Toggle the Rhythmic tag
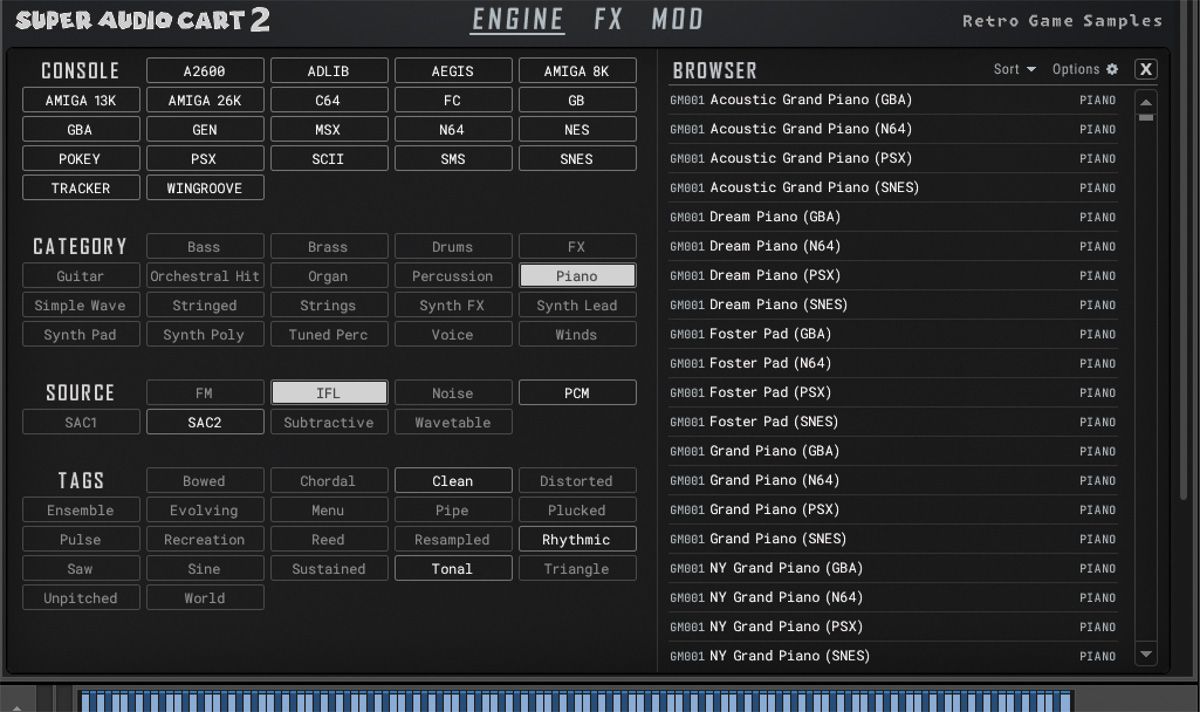This screenshot has height=712, width=1200. tap(576, 539)
